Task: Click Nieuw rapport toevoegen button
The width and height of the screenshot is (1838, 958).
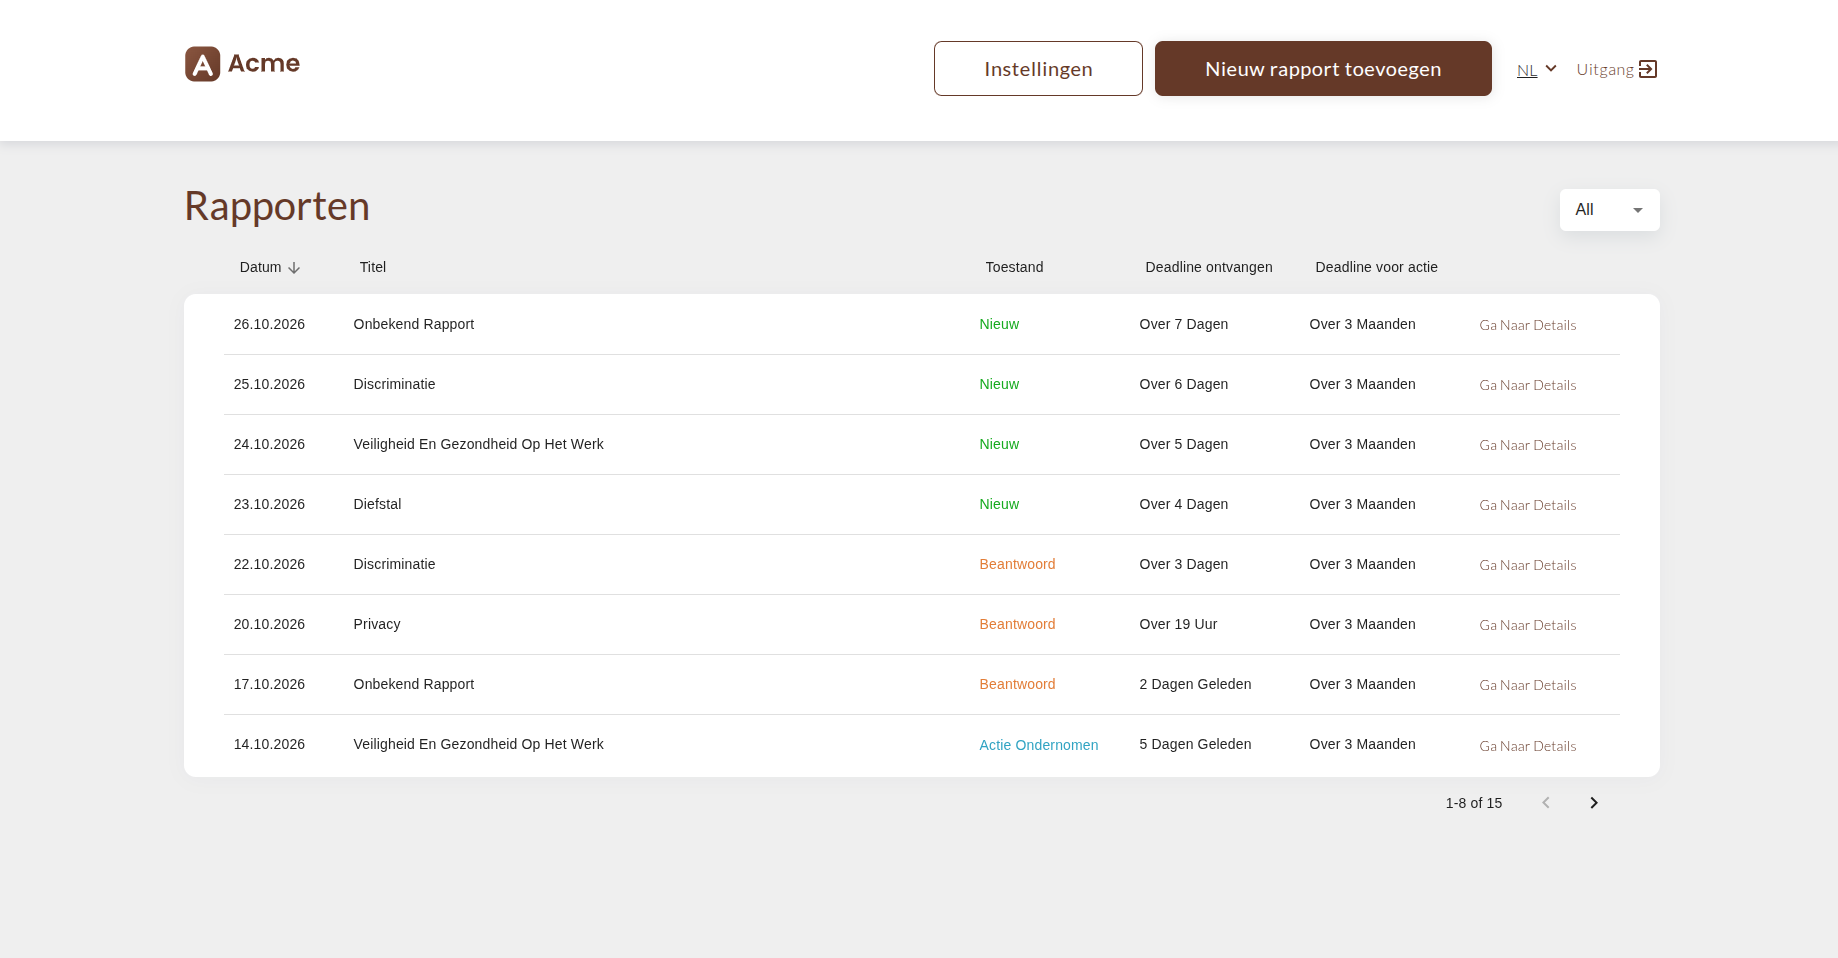Action: click(x=1323, y=69)
